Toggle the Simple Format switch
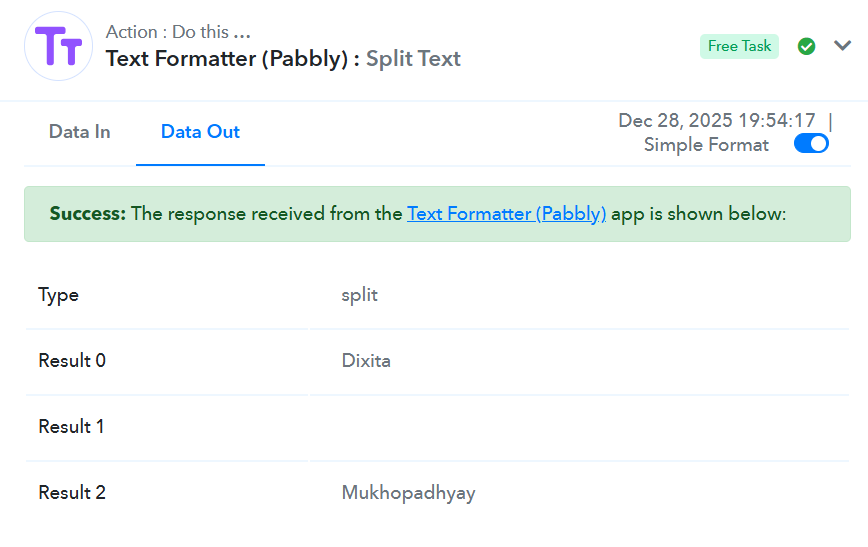868x547 pixels. tap(811, 144)
